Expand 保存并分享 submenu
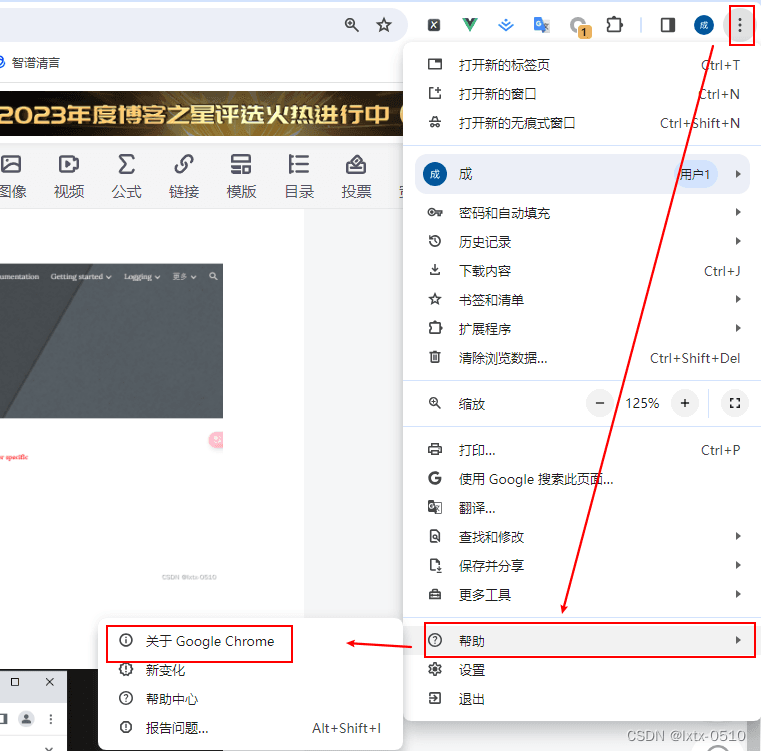This screenshot has width=761, height=751. [582, 566]
